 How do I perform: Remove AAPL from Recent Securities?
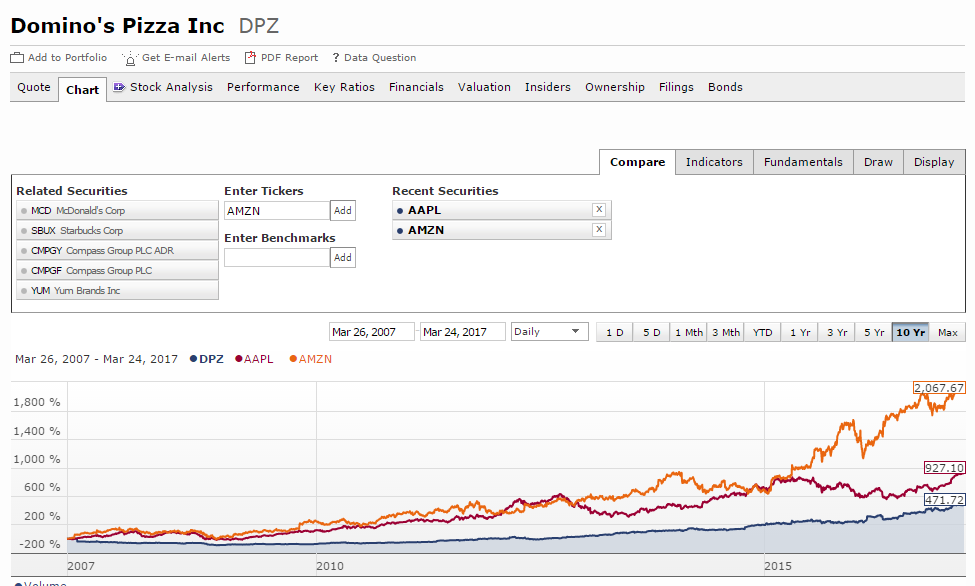click(x=599, y=210)
